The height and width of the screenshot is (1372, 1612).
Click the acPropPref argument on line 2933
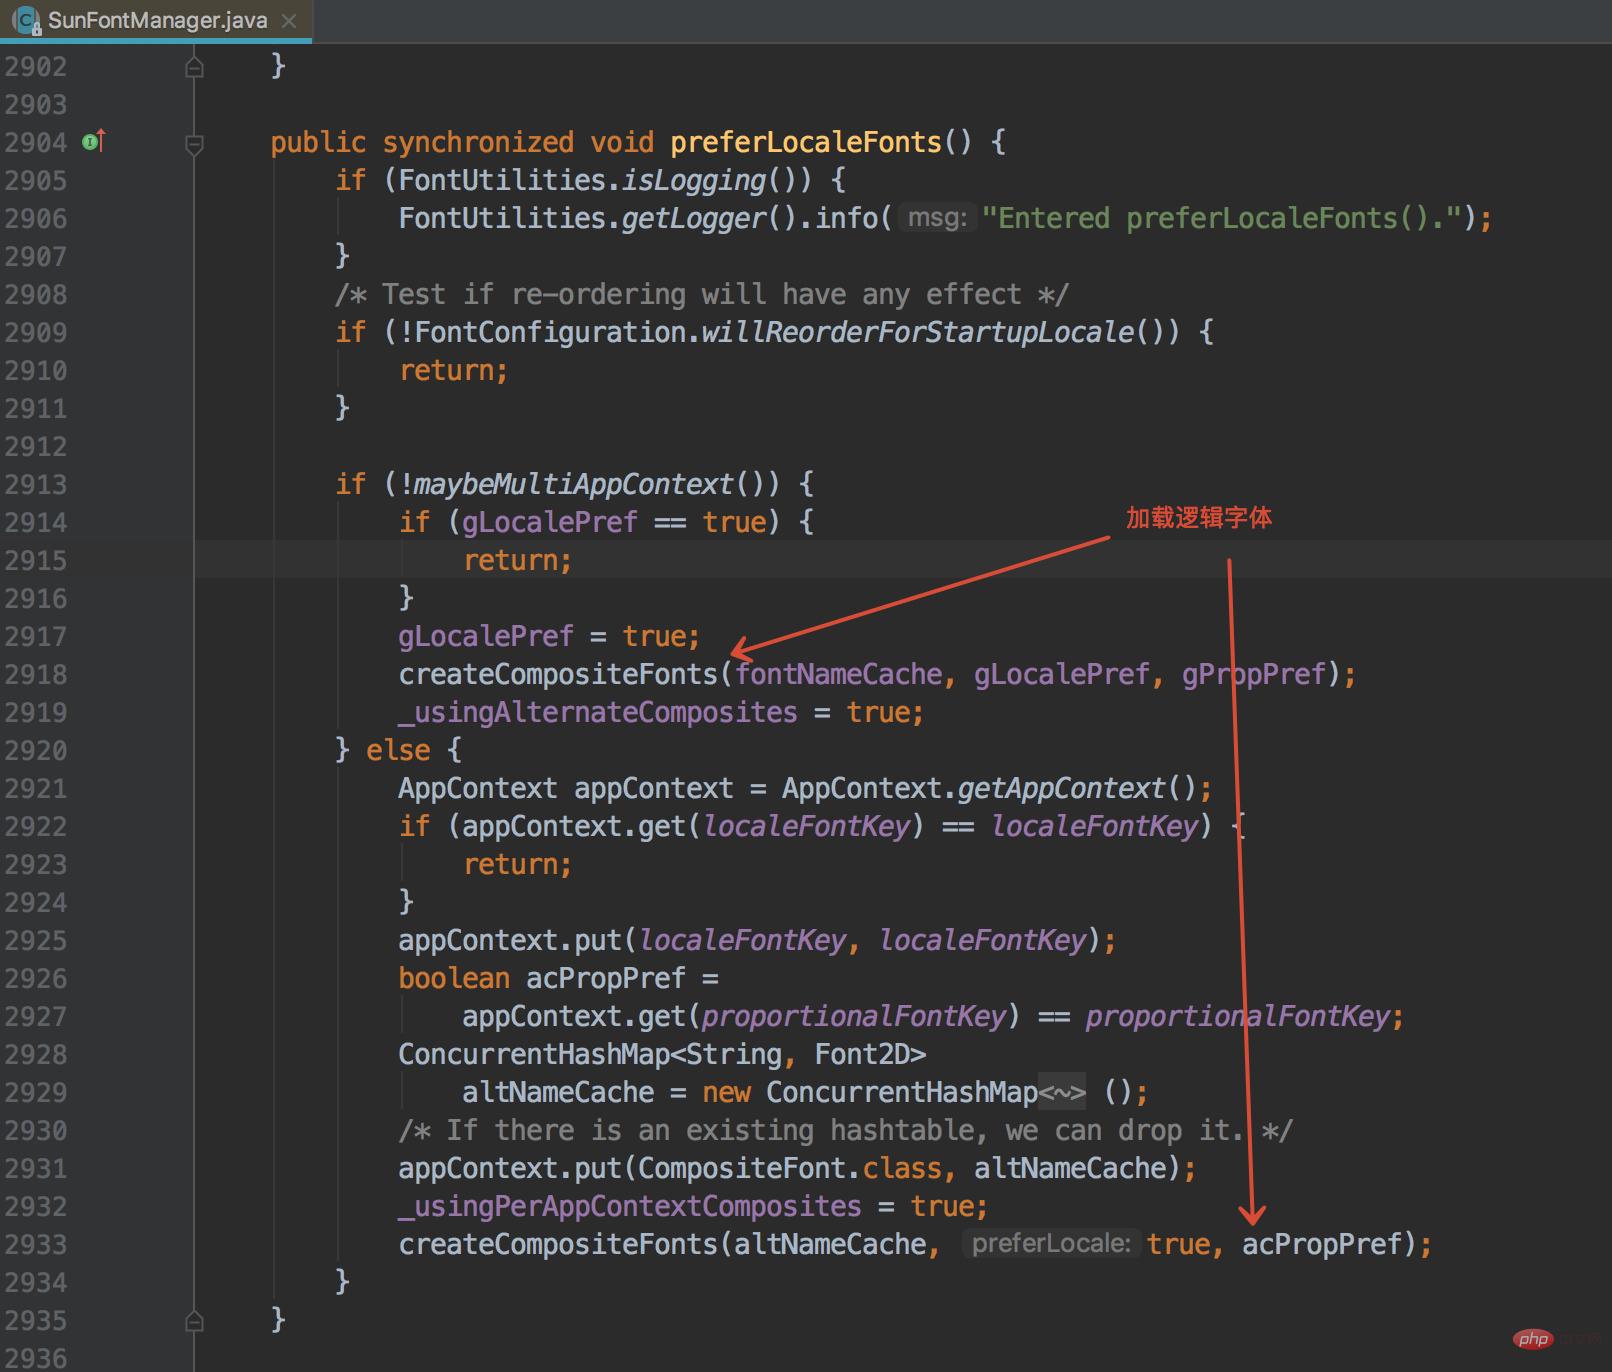point(1322,1244)
